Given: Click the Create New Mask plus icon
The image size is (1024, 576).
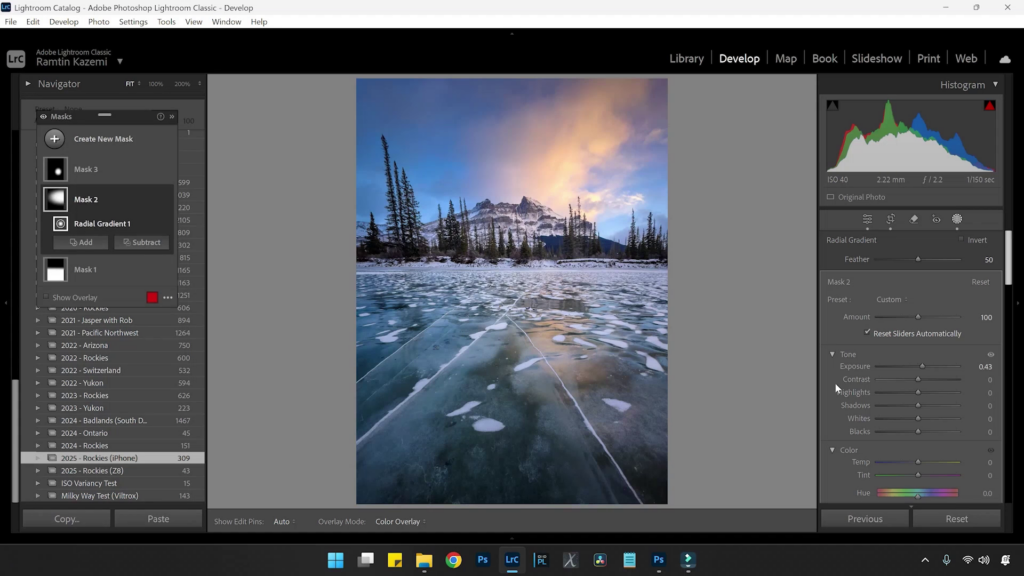Looking at the screenshot, I should 55,139.
